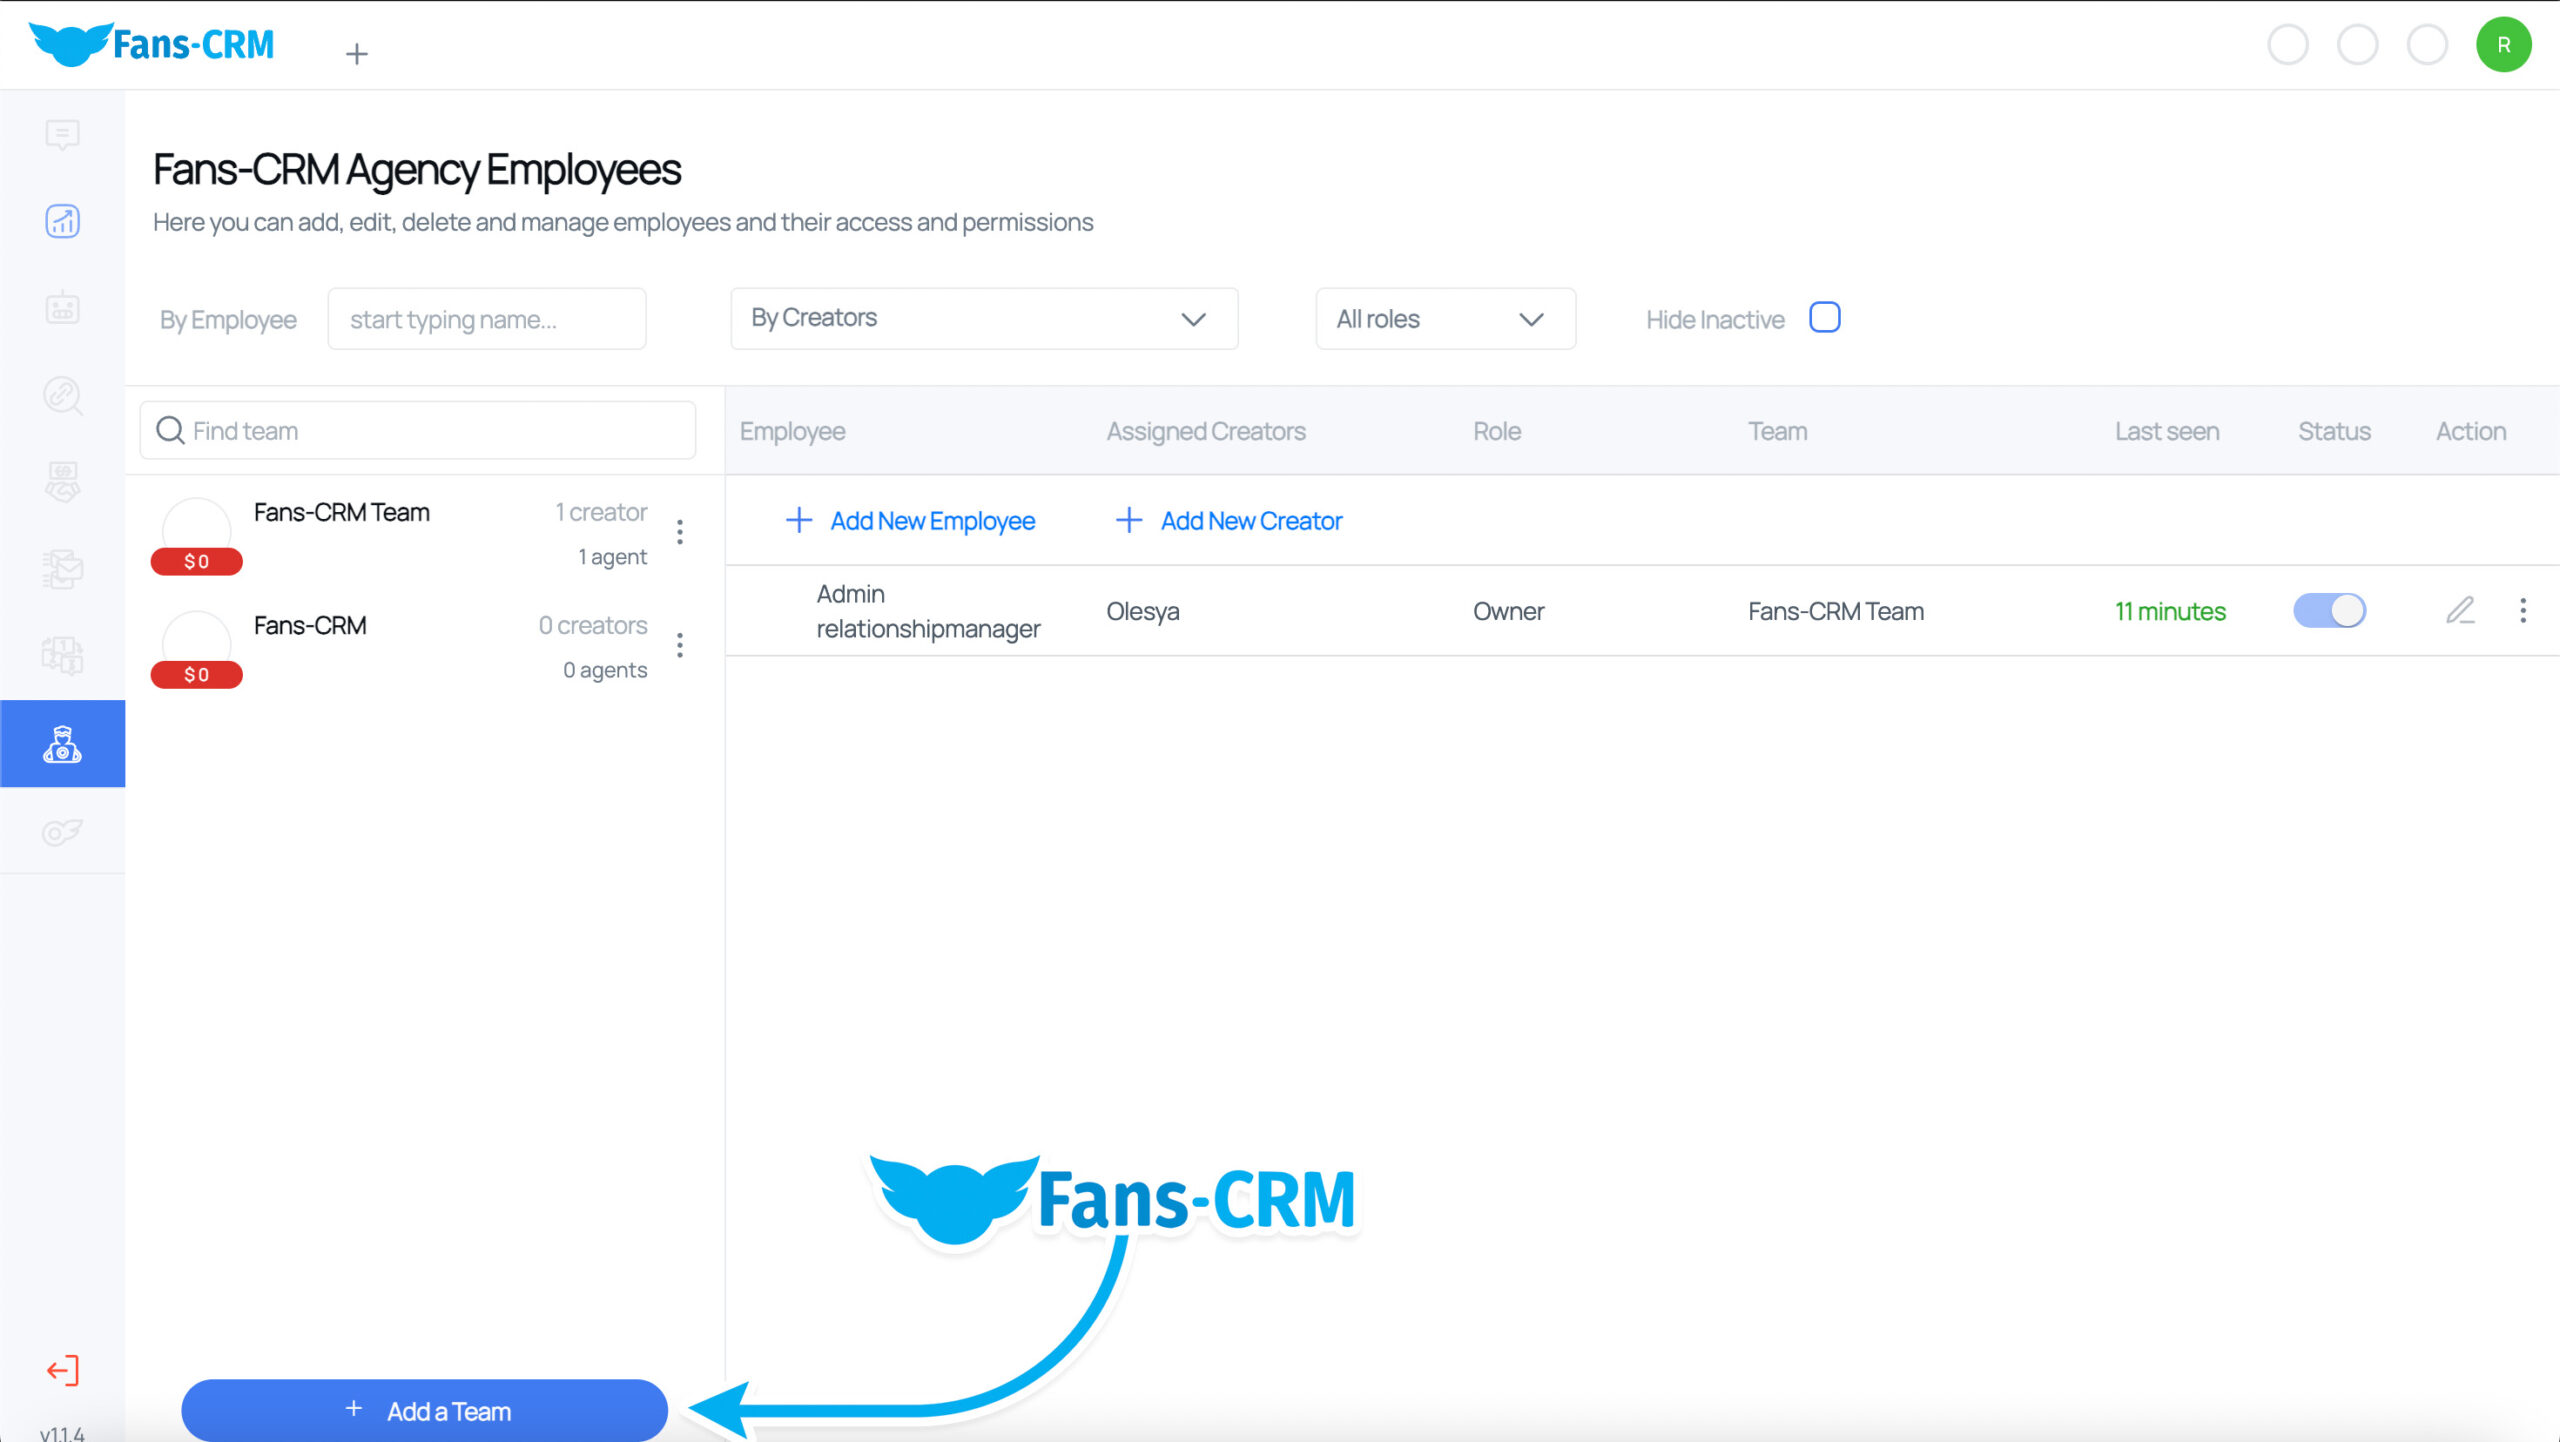Open three-dot menu for 0 creators team

[680, 645]
